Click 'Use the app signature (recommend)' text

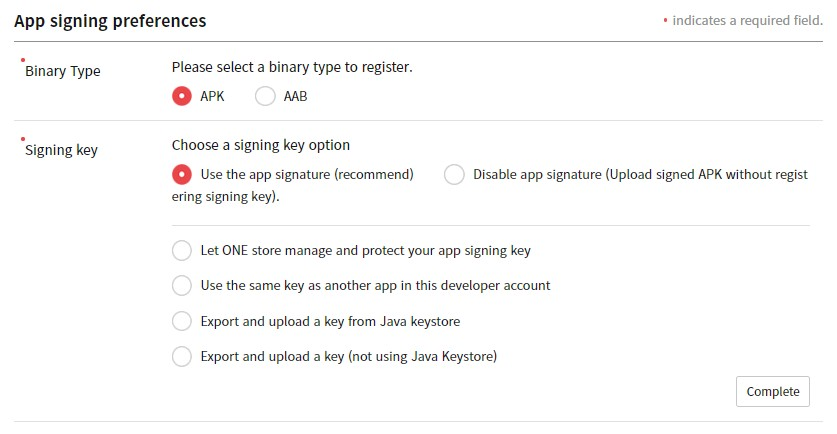pyautogui.click(x=307, y=174)
